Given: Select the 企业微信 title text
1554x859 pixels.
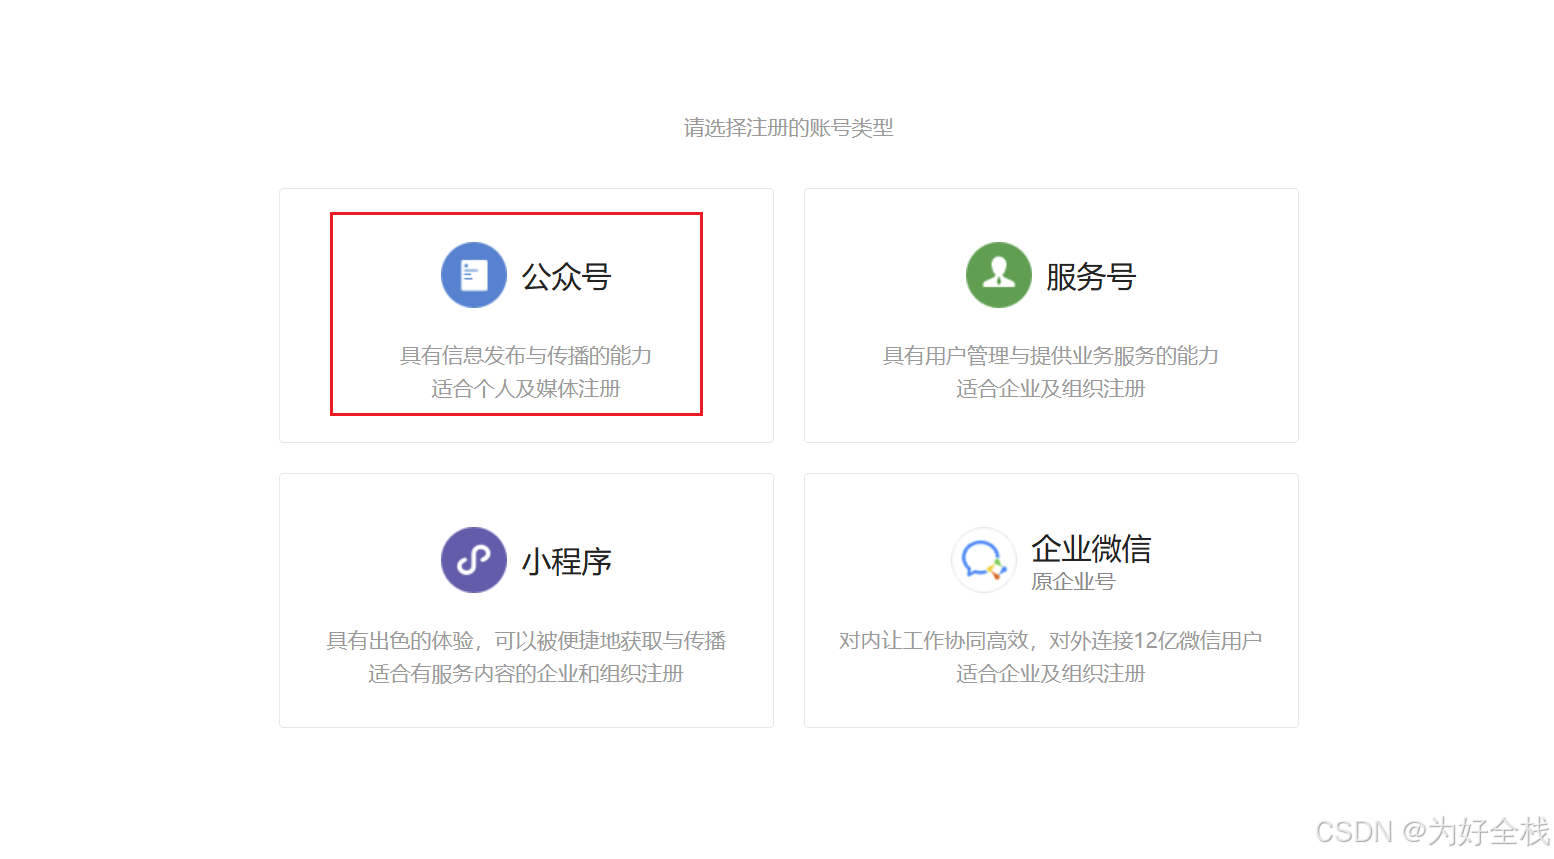Looking at the screenshot, I should pos(1091,548).
